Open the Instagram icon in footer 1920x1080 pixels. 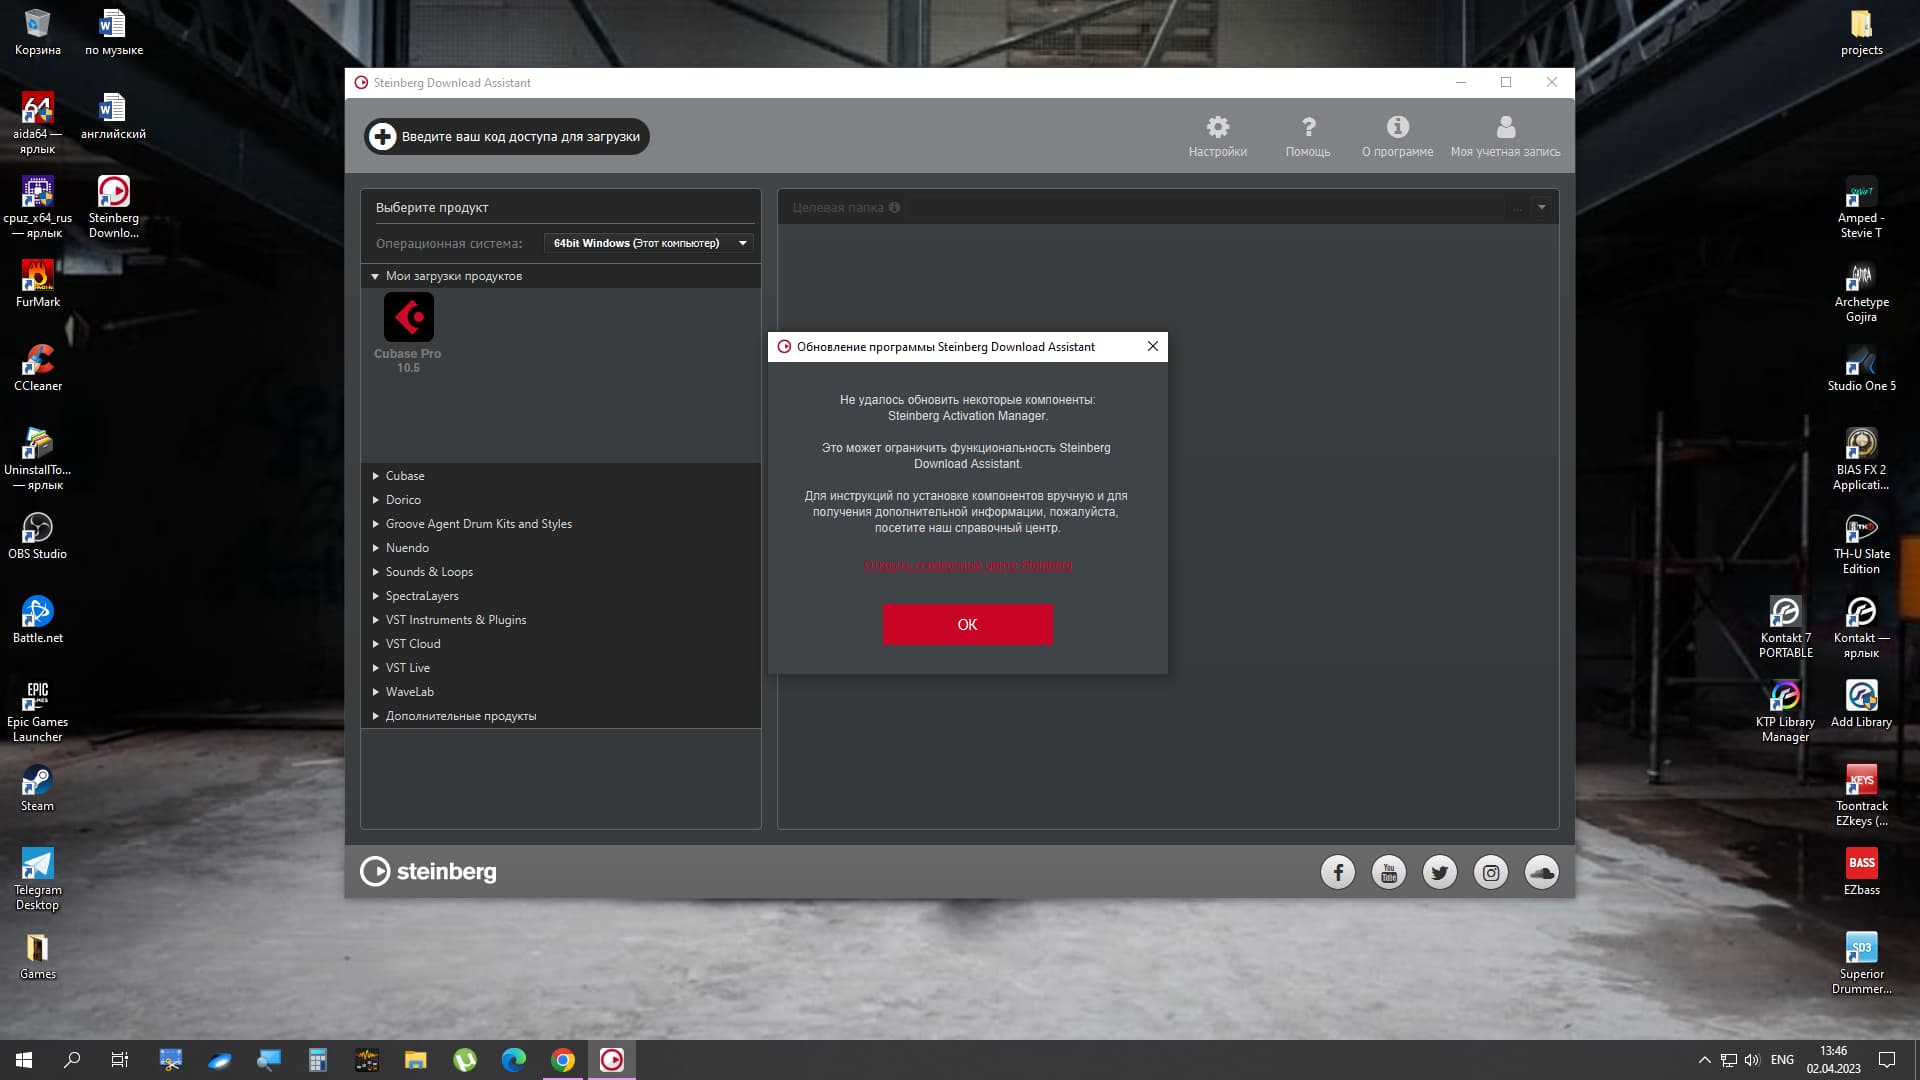click(1491, 872)
